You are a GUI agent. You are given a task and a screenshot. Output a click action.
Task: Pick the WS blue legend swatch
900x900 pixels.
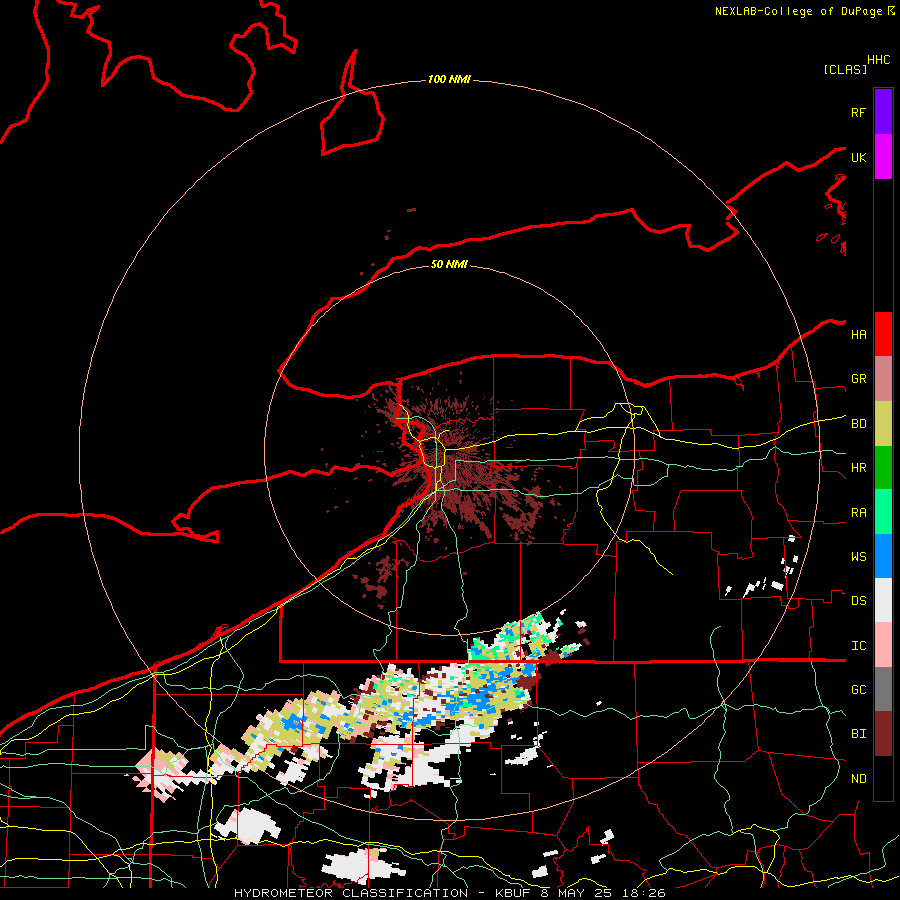click(x=883, y=556)
